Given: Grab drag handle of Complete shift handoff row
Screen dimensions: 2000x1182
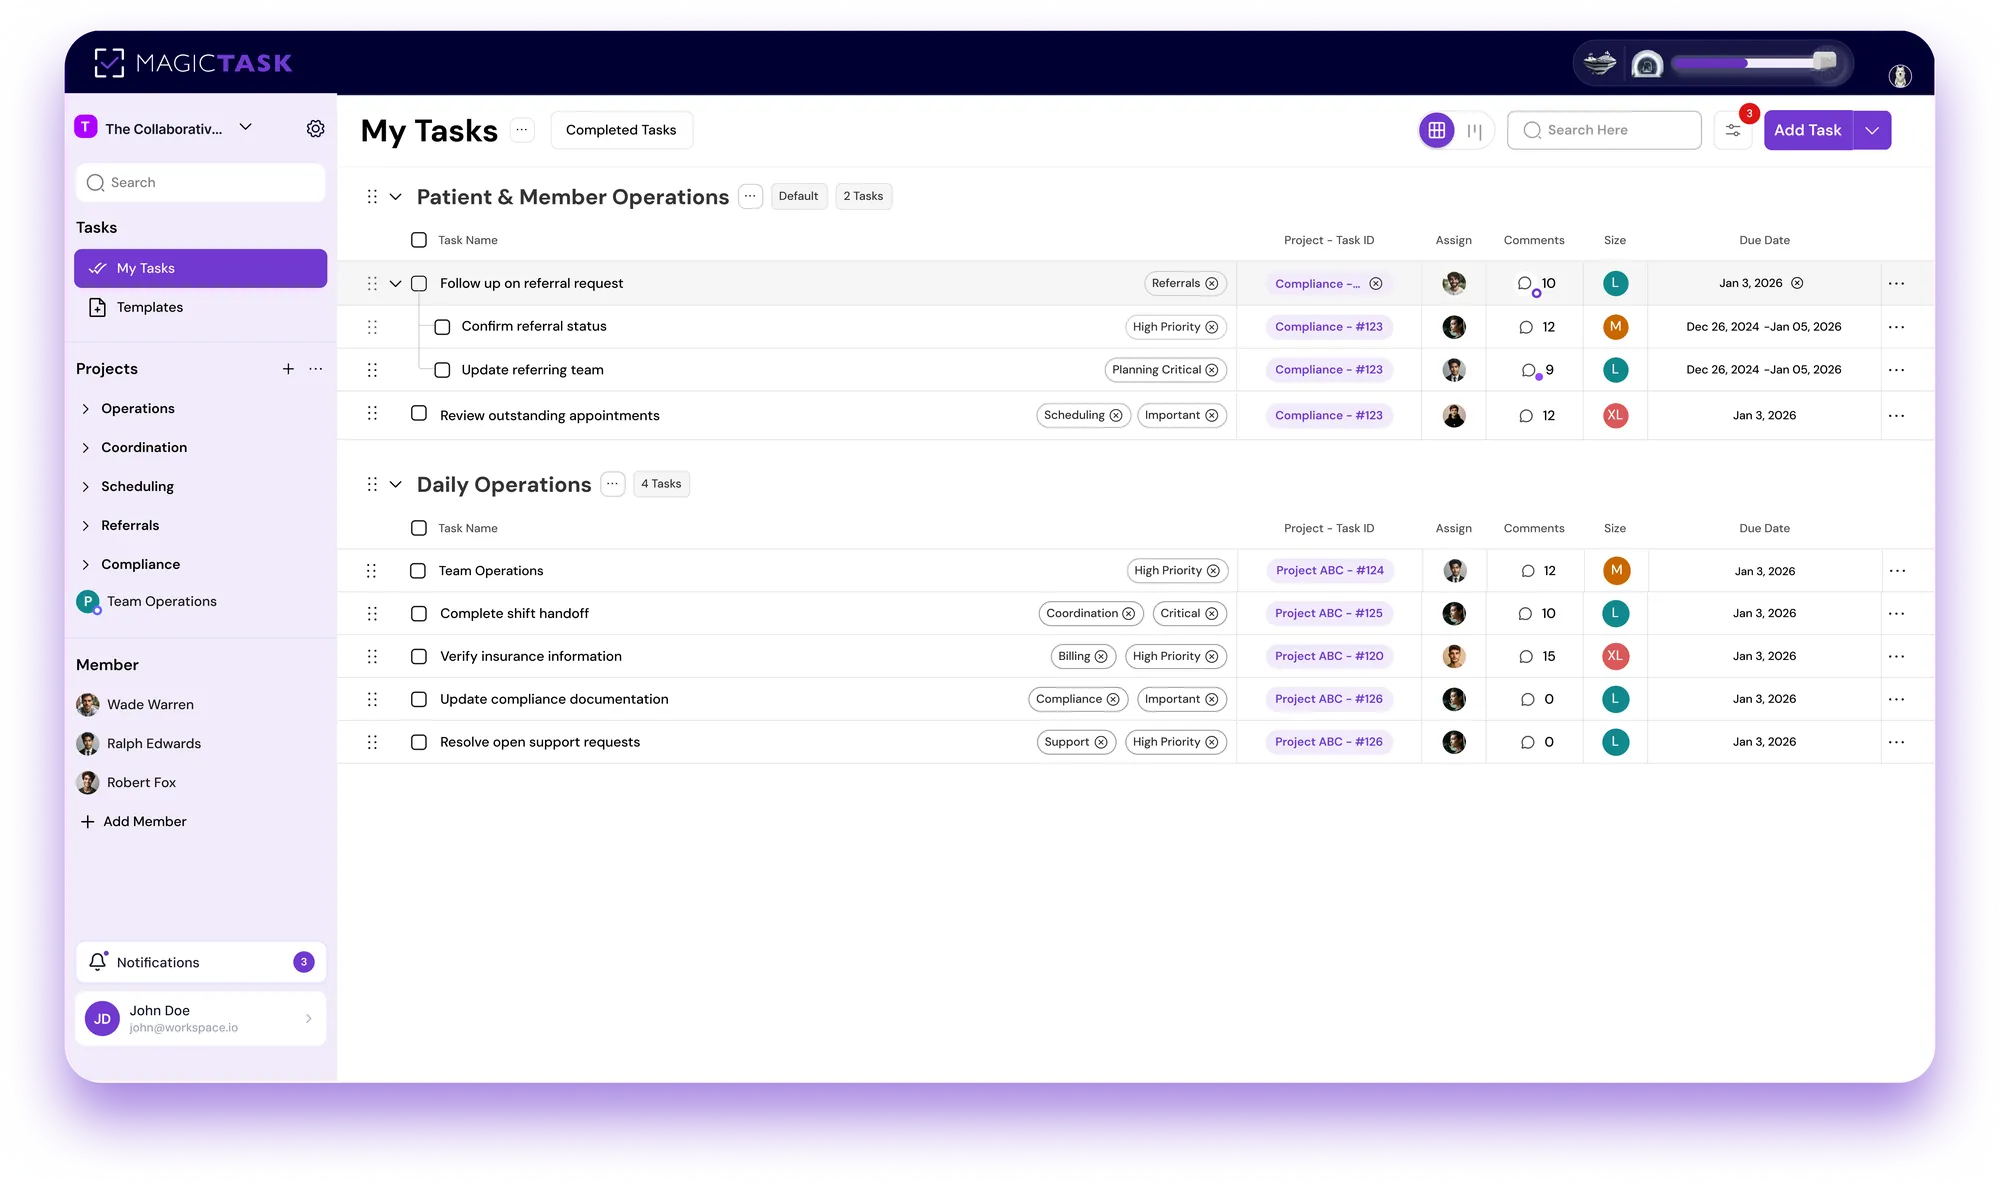Looking at the screenshot, I should (x=372, y=614).
